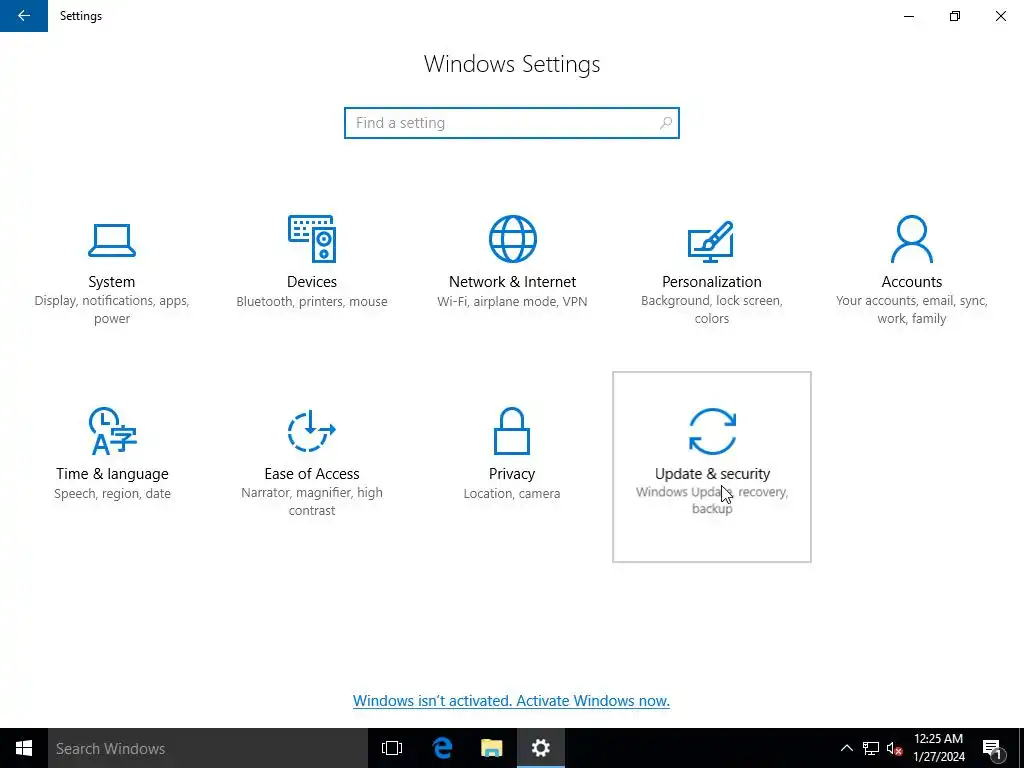
Task: Click the Ease of Access label
Action: tap(312, 473)
